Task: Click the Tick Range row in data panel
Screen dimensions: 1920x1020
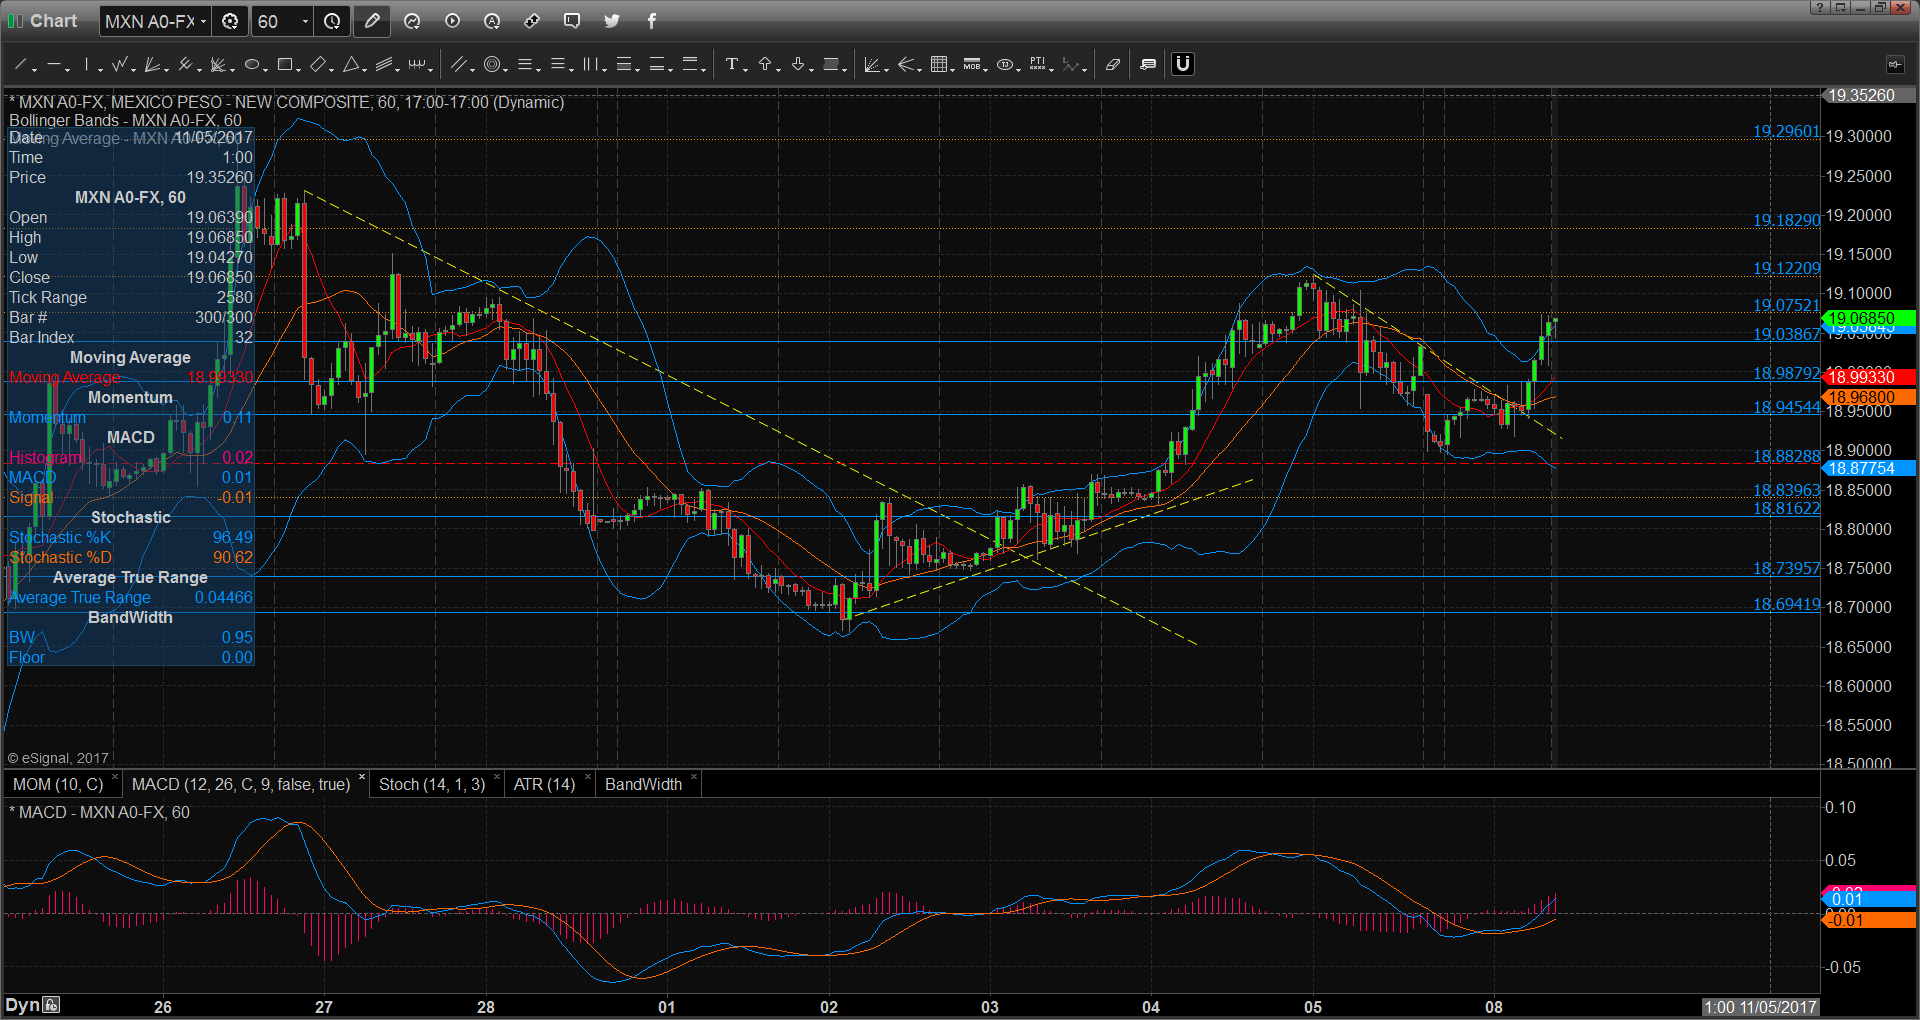Action: (x=131, y=297)
